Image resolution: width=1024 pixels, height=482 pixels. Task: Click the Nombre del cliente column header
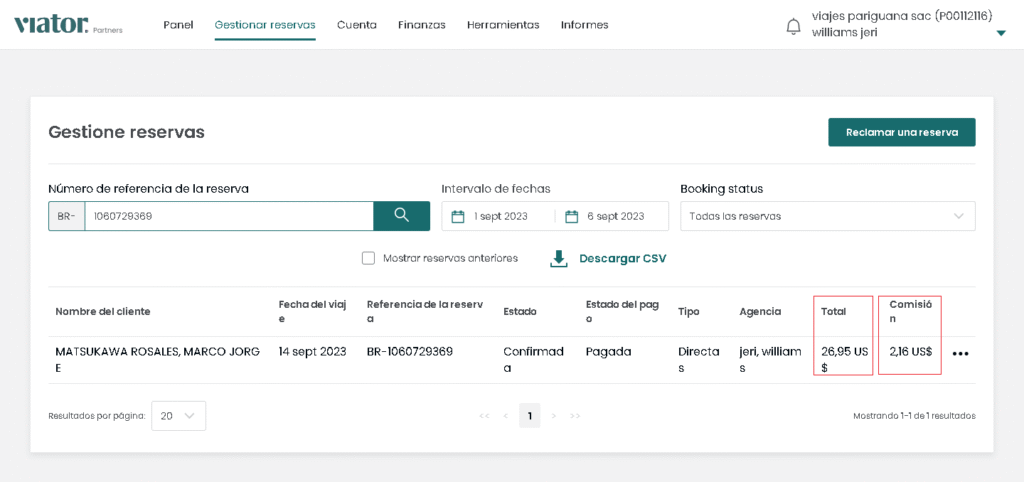tap(103, 312)
